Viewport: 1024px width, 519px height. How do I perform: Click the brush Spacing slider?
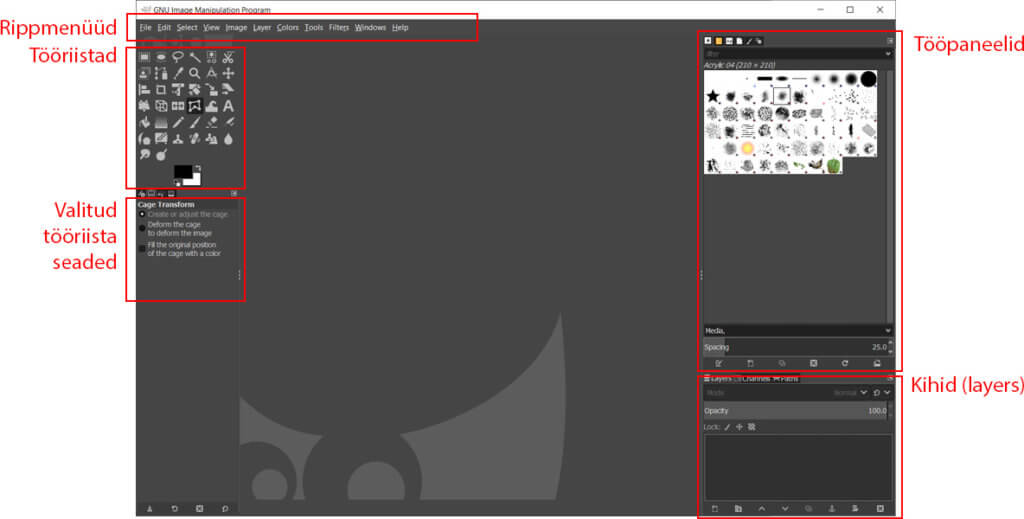[x=795, y=347]
